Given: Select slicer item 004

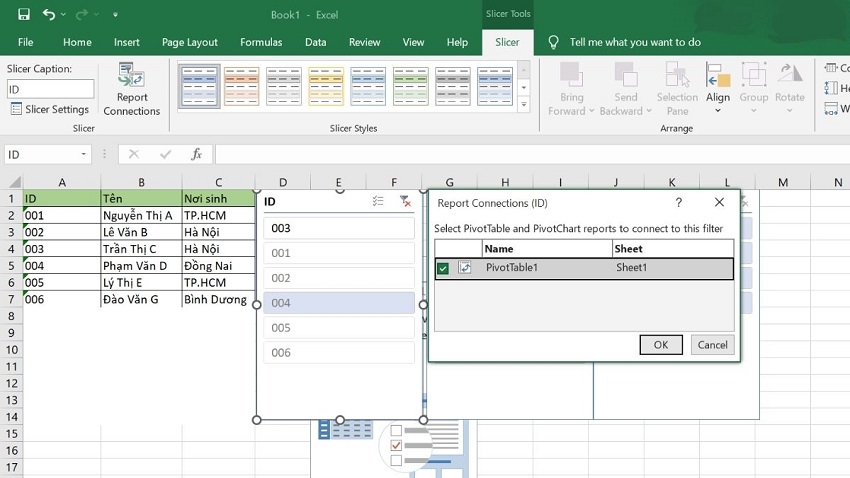Looking at the screenshot, I should click(x=338, y=303).
